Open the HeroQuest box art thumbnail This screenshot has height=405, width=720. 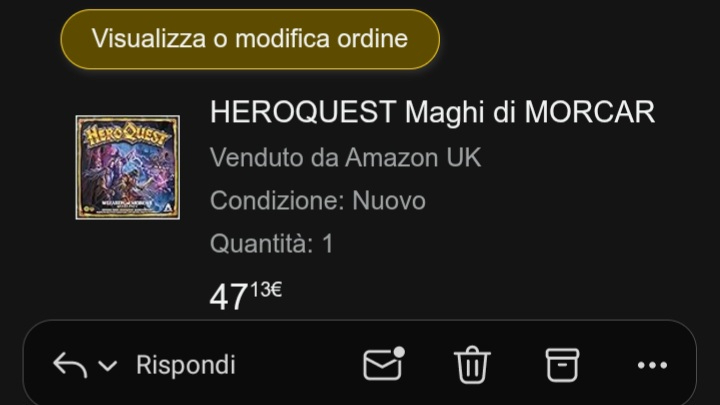[x=128, y=168]
